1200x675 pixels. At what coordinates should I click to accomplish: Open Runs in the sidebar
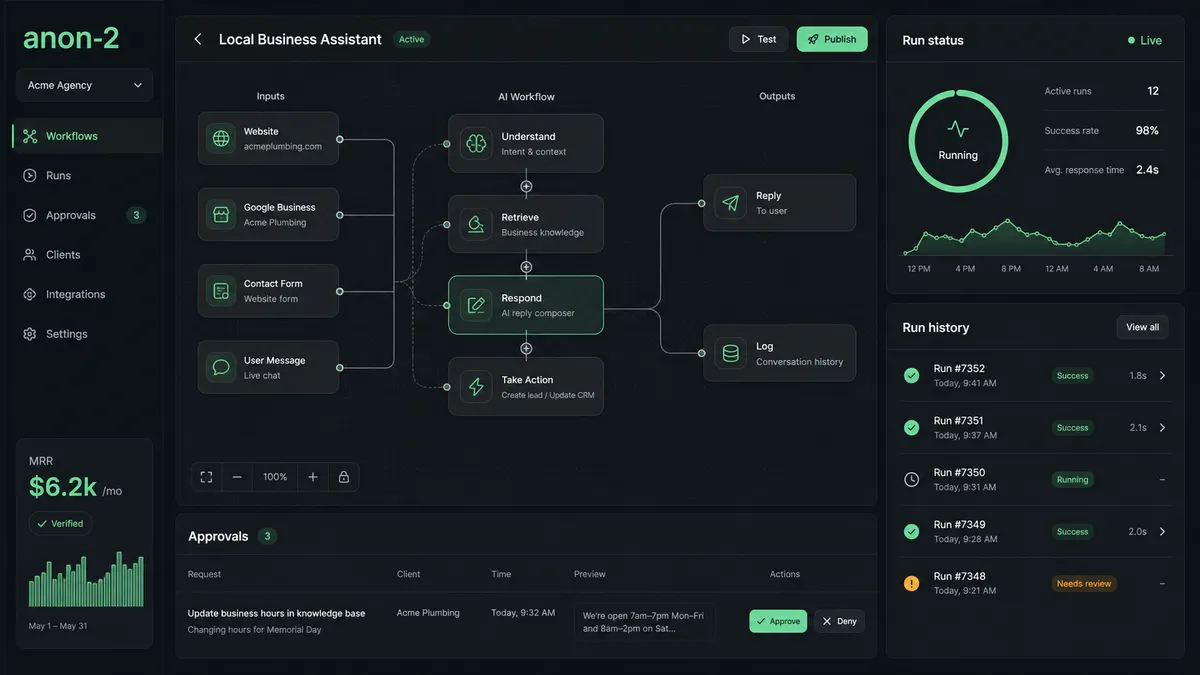click(x=87, y=175)
